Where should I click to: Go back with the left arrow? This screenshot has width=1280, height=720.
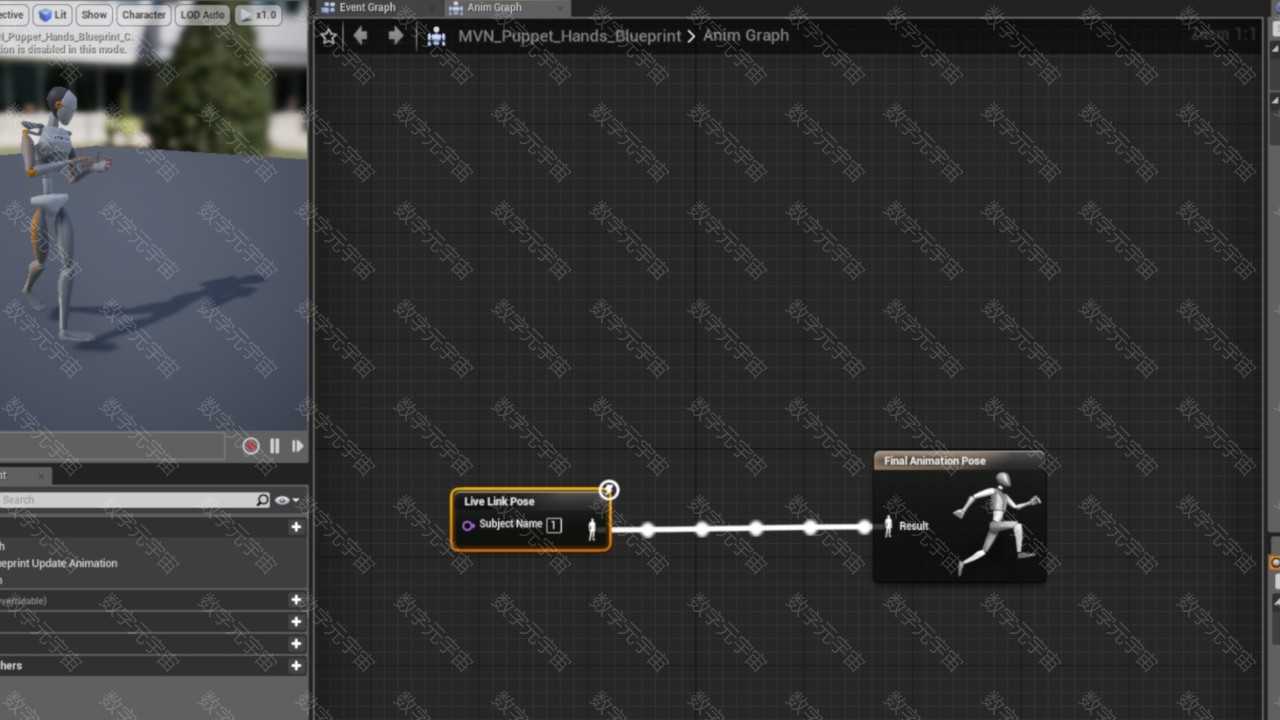coord(361,36)
